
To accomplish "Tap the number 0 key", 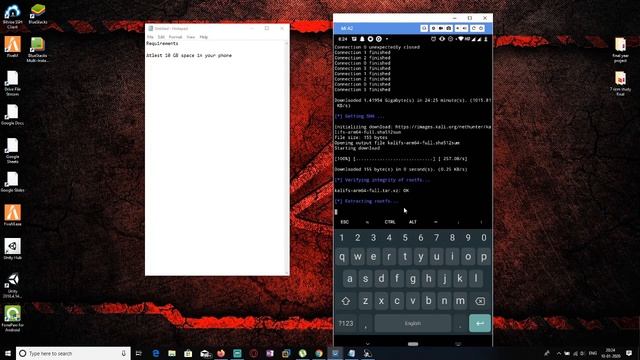I will tap(484, 238).
